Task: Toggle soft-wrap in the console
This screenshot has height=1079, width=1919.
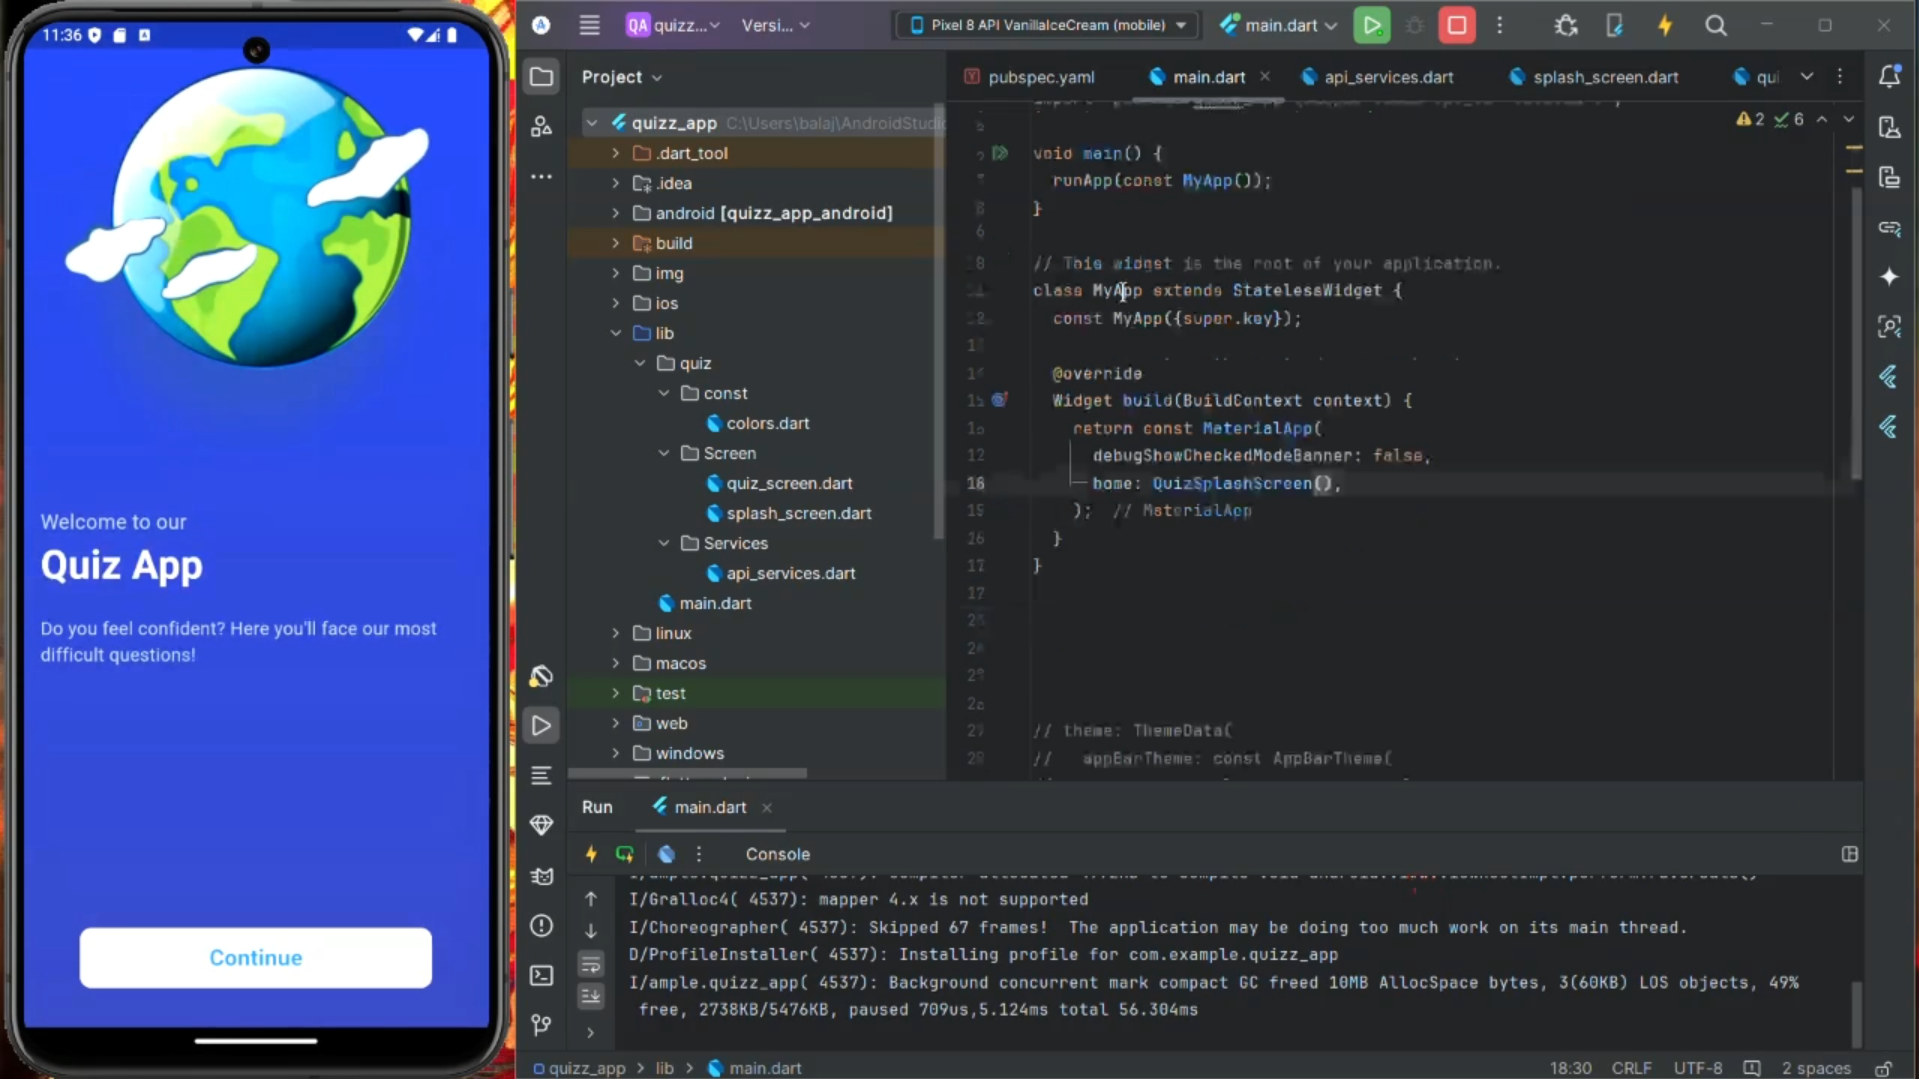Action: click(591, 964)
